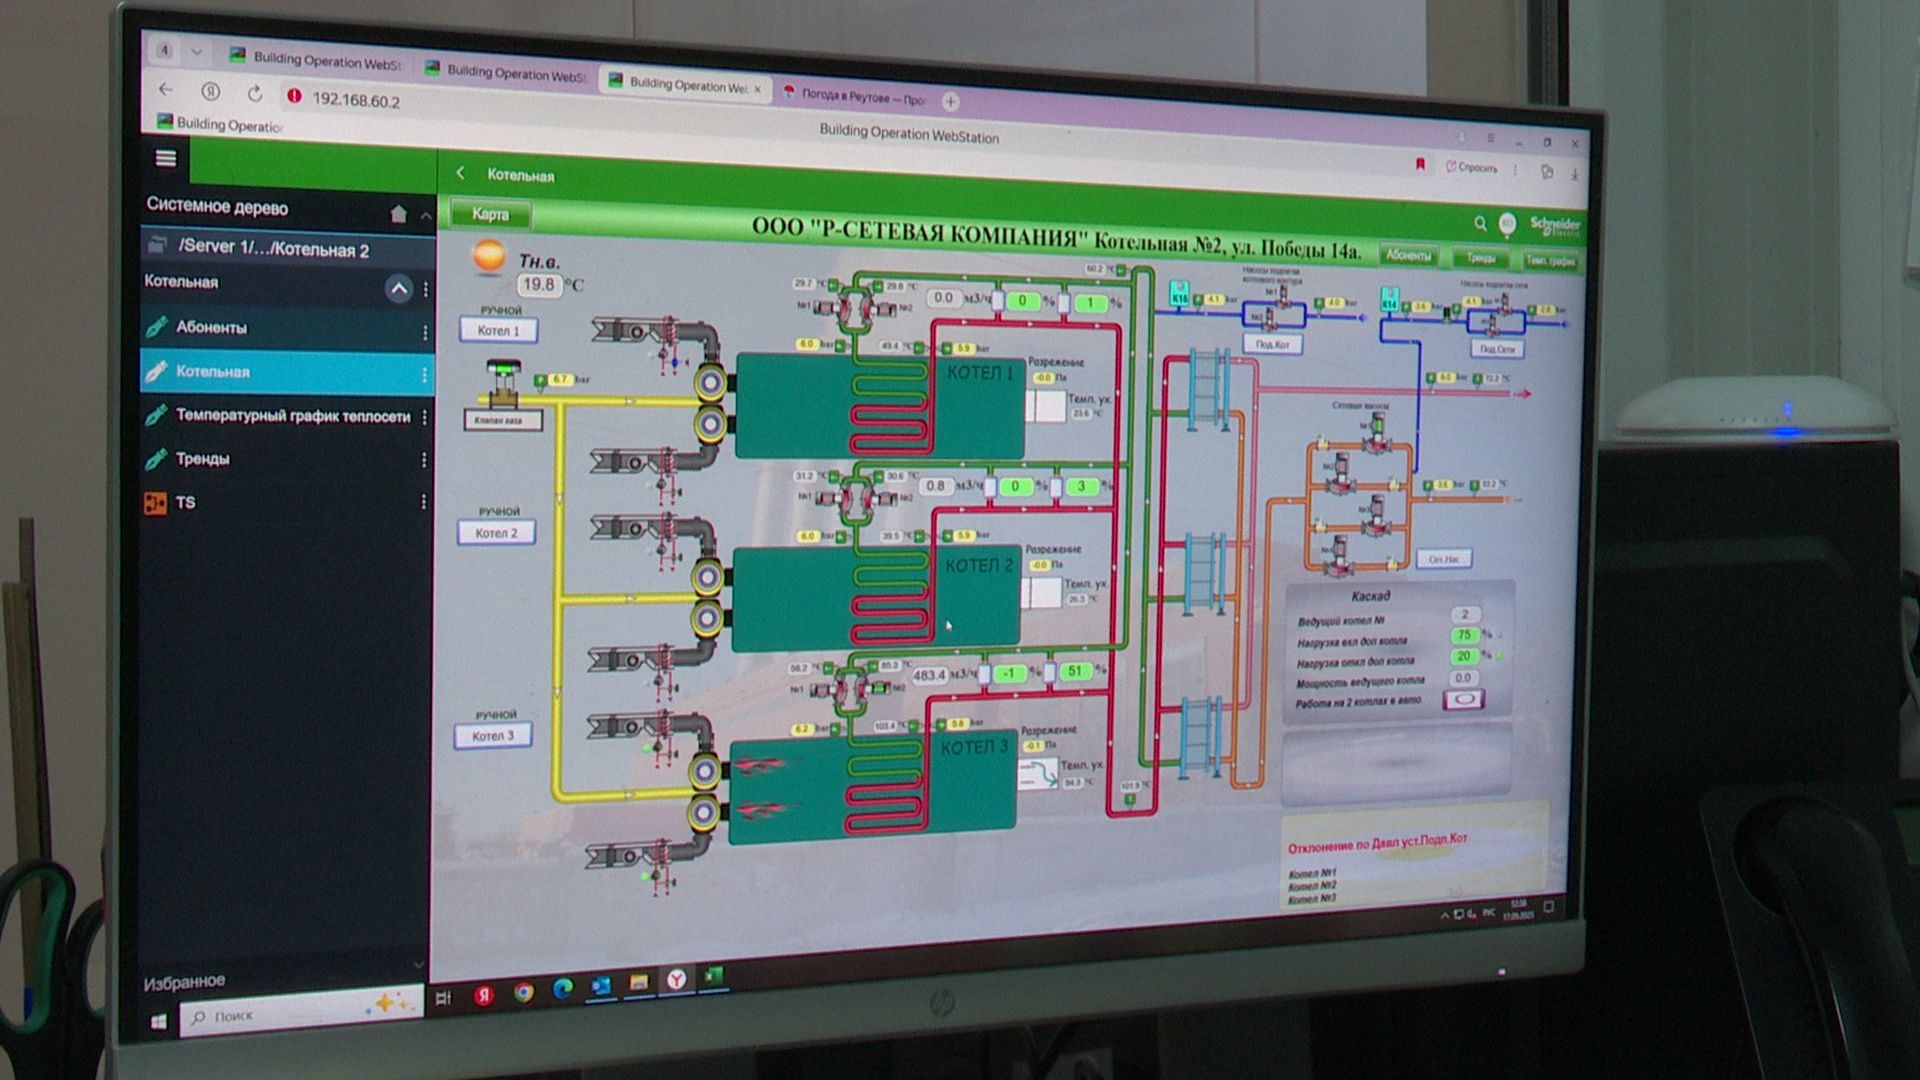The width and height of the screenshot is (1920, 1080).
Task: Switch to the Погода в Реутове tab
Action: (x=861, y=97)
